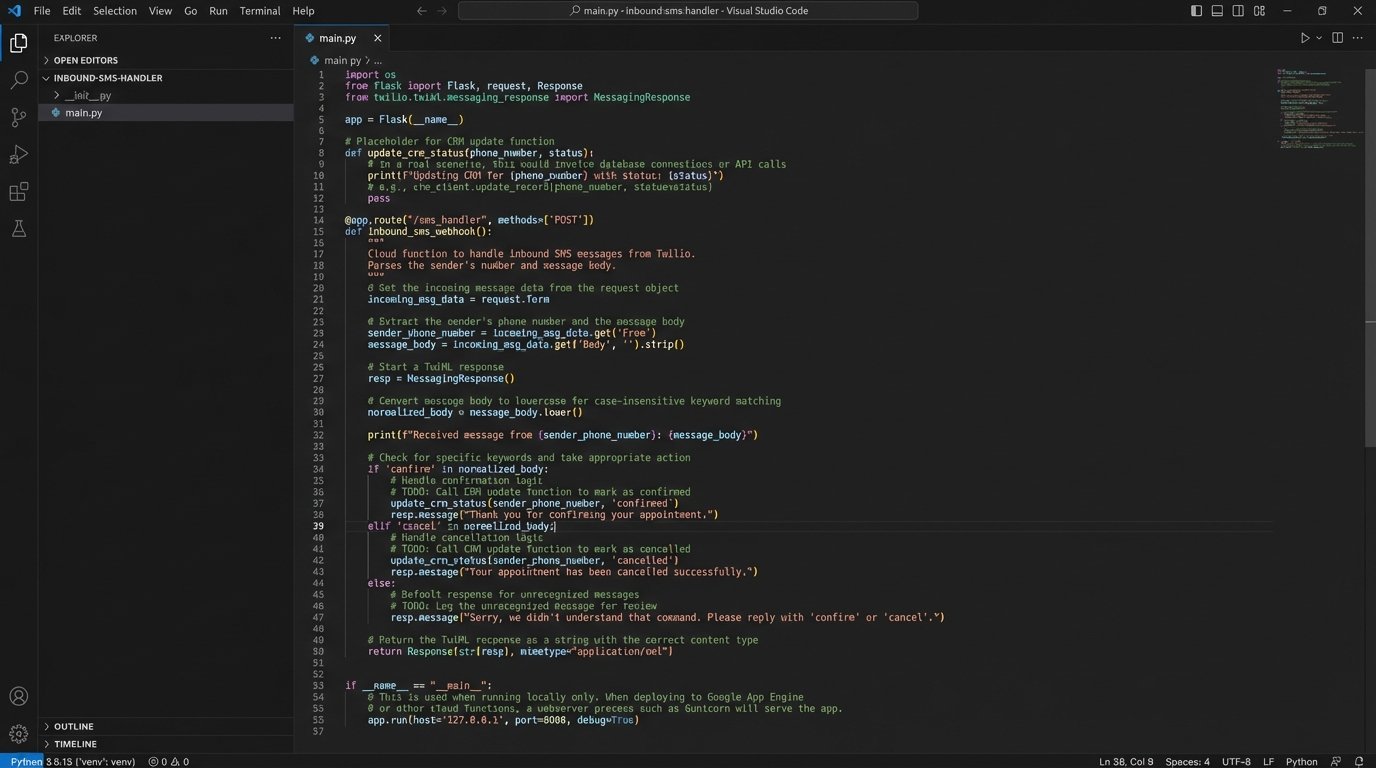This screenshot has width=1376, height=768.
Task: Open the run button dropdown arrow
Action: 1319,38
